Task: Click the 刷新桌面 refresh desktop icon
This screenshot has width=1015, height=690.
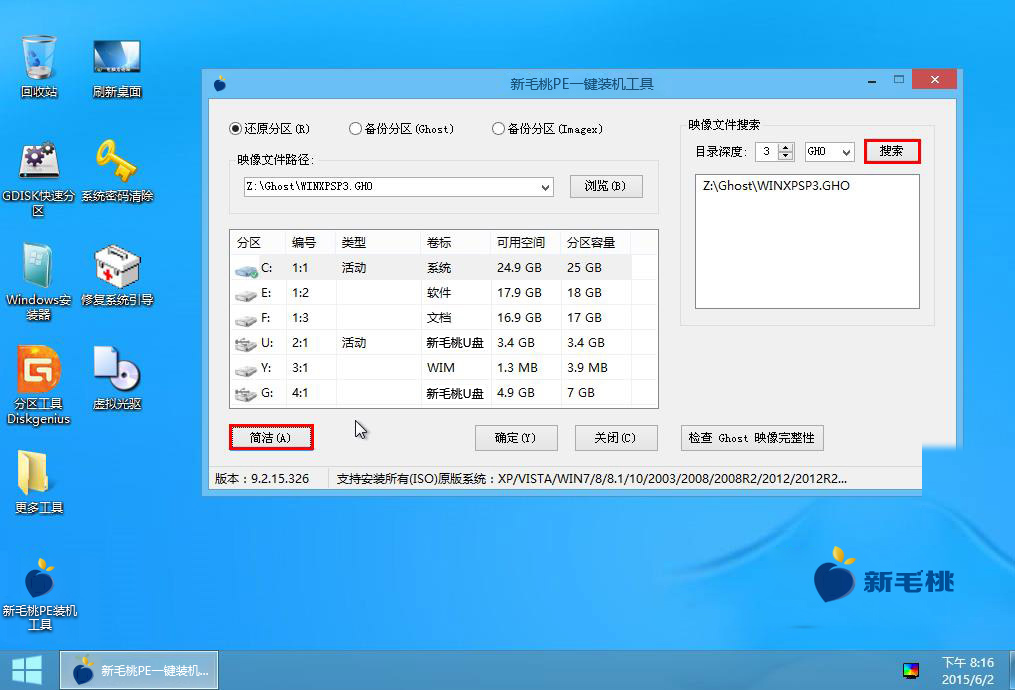Action: pyautogui.click(x=117, y=67)
